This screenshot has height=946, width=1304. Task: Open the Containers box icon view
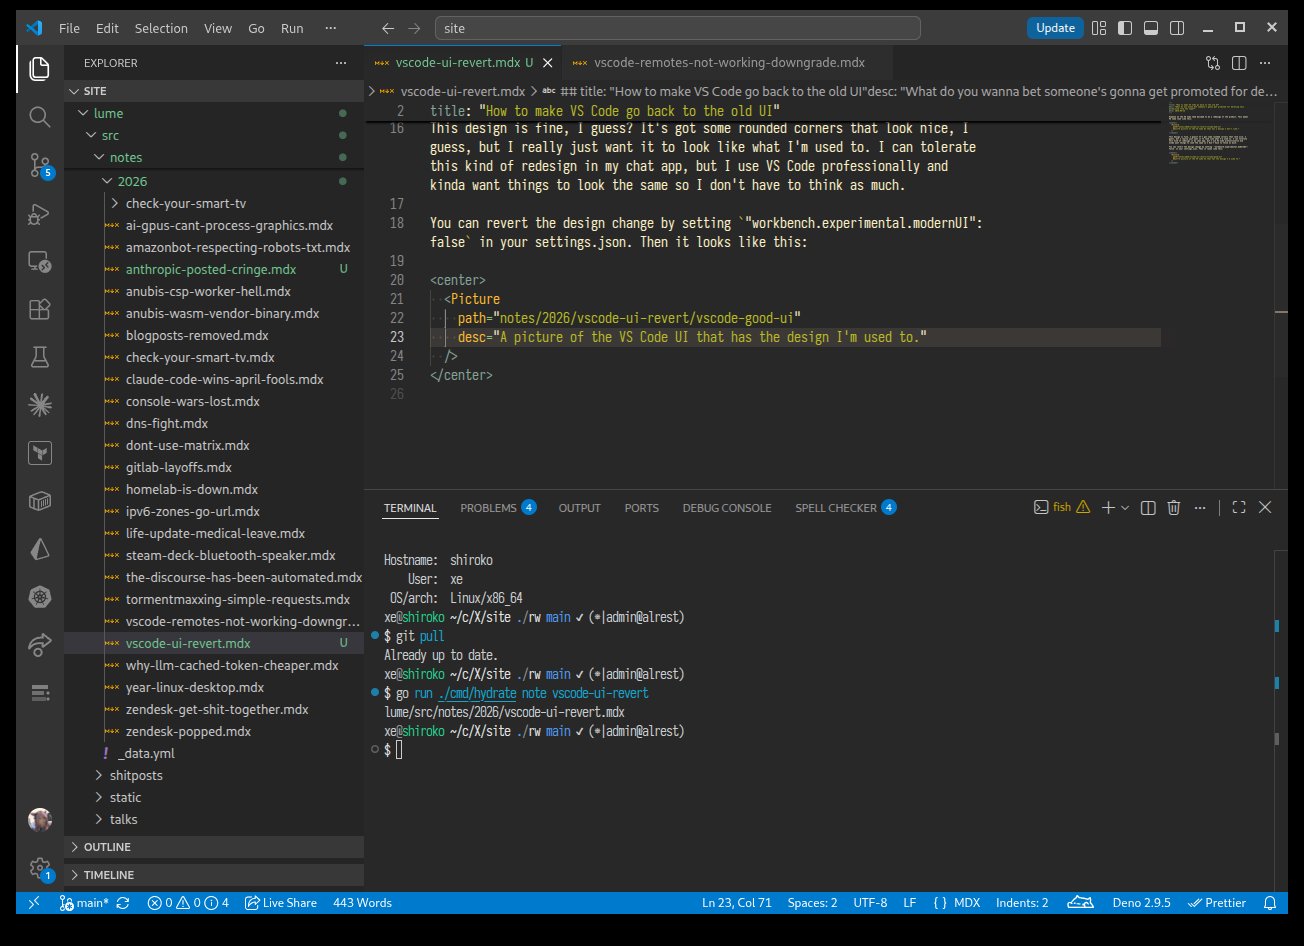[x=40, y=501]
